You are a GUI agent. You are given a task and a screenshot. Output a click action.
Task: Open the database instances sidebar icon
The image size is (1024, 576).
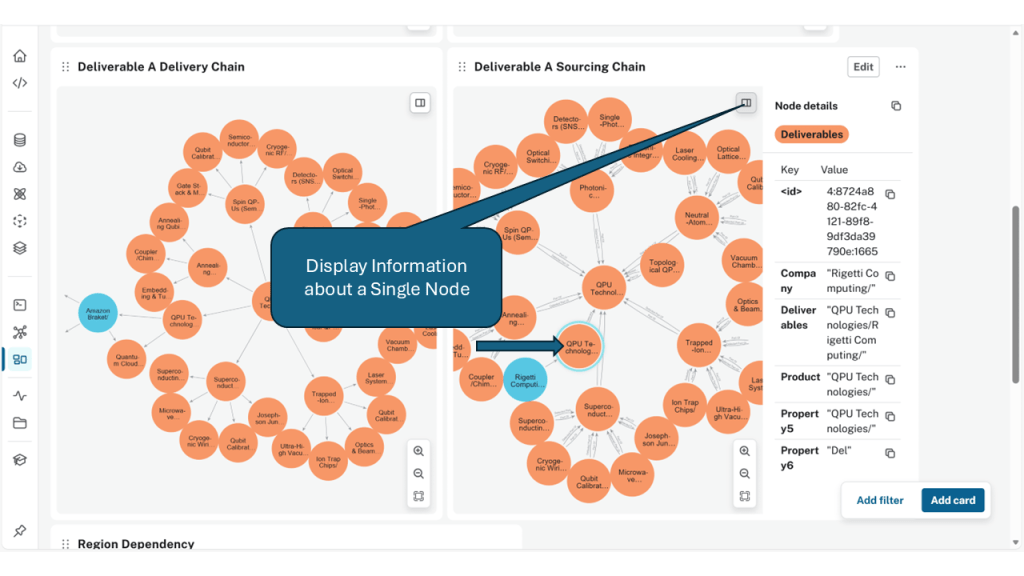[20, 140]
